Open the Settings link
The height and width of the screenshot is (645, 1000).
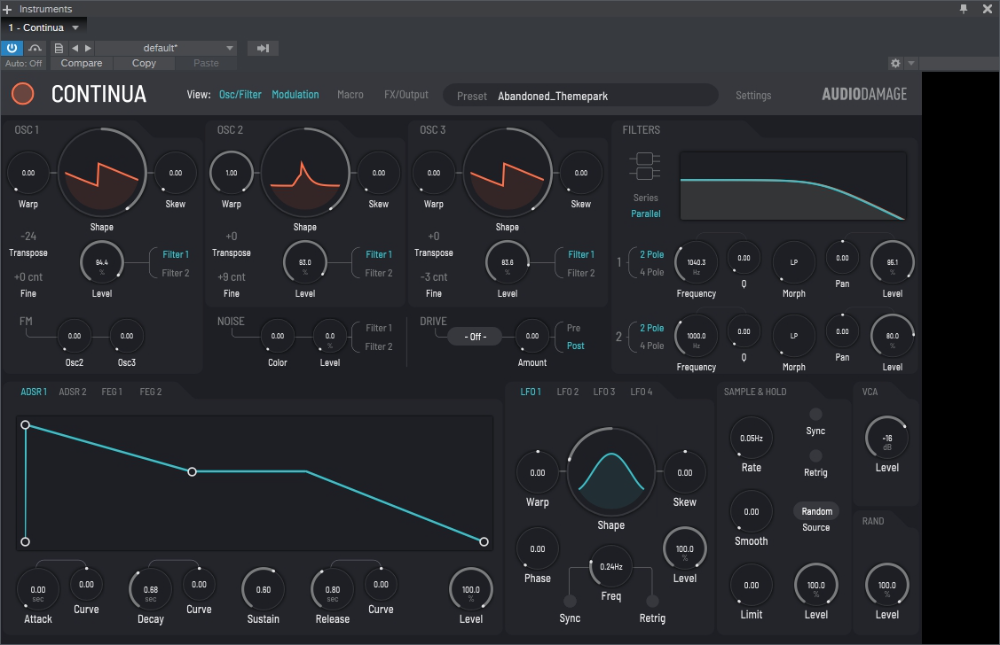click(753, 95)
